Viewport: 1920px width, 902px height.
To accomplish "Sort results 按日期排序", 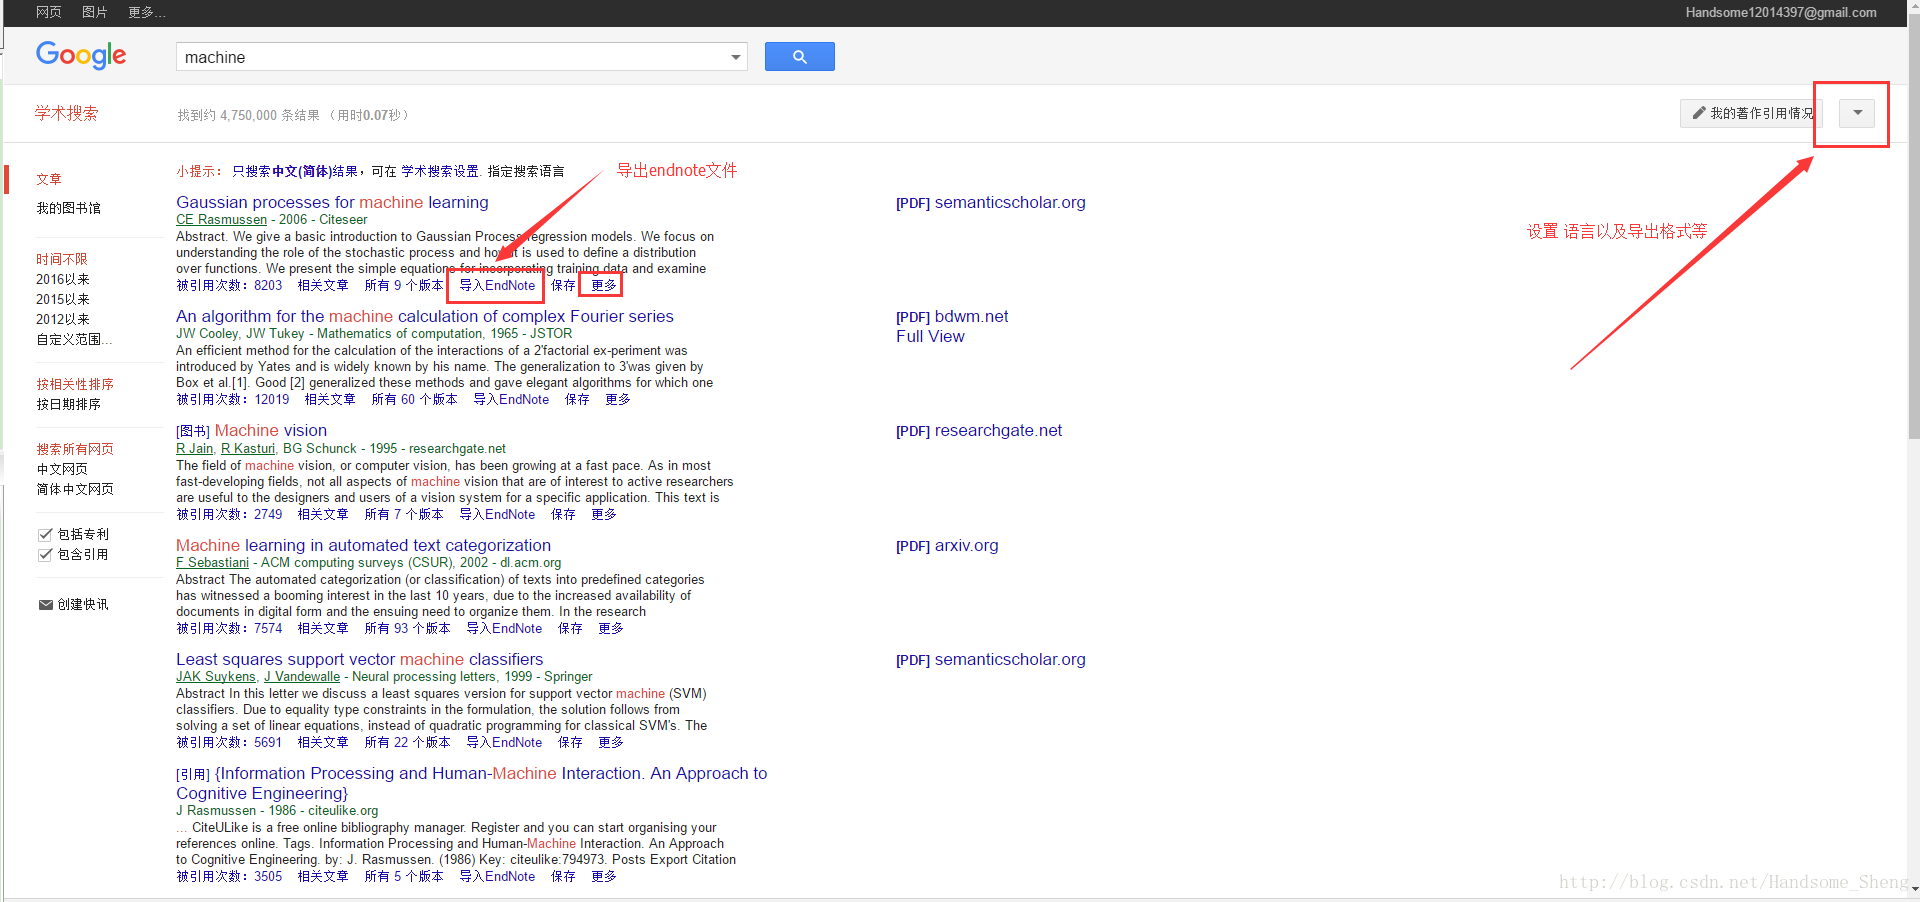I will click(68, 404).
